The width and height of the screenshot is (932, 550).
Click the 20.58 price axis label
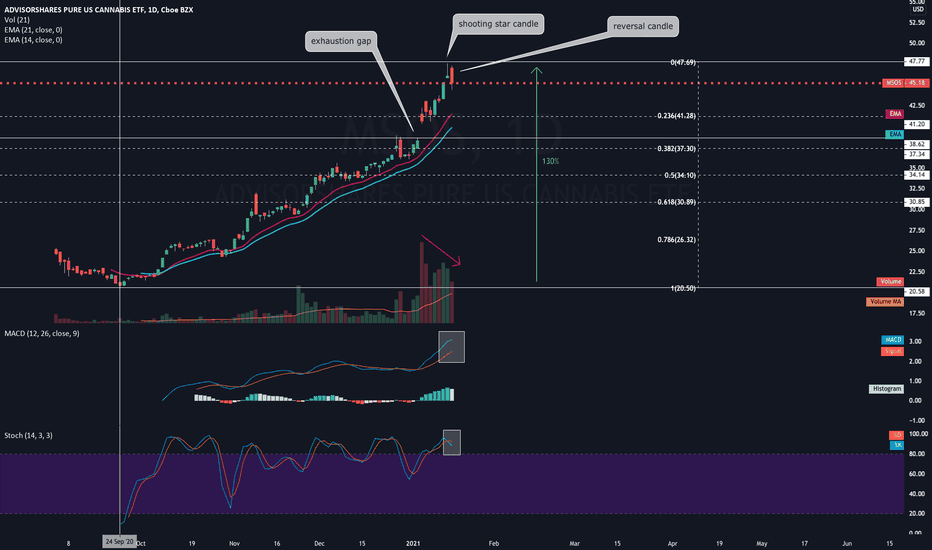[917, 291]
